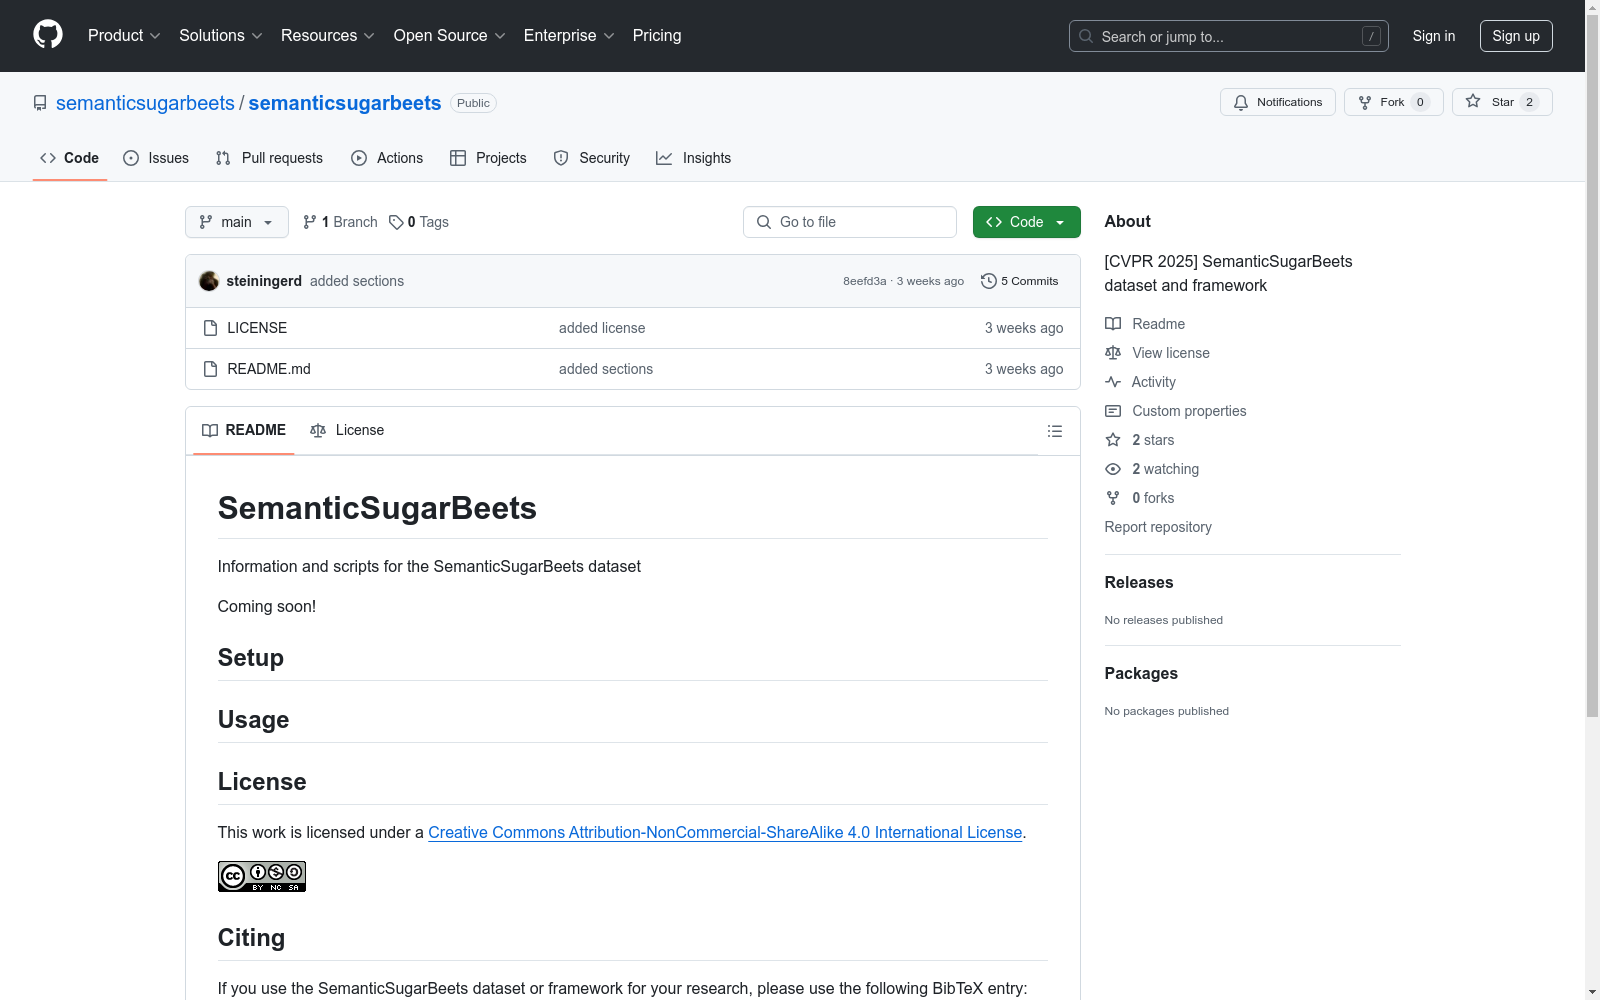This screenshot has height=1000, width=1600.
Task: Click the Notifications button
Action: point(1278,102)
